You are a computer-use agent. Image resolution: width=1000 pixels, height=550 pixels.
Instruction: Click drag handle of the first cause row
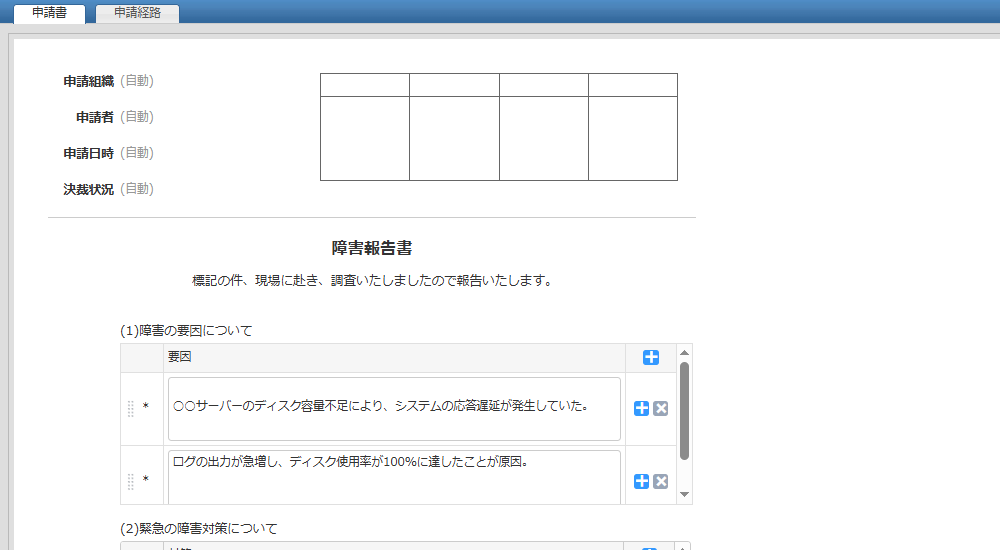coord(131,409)
